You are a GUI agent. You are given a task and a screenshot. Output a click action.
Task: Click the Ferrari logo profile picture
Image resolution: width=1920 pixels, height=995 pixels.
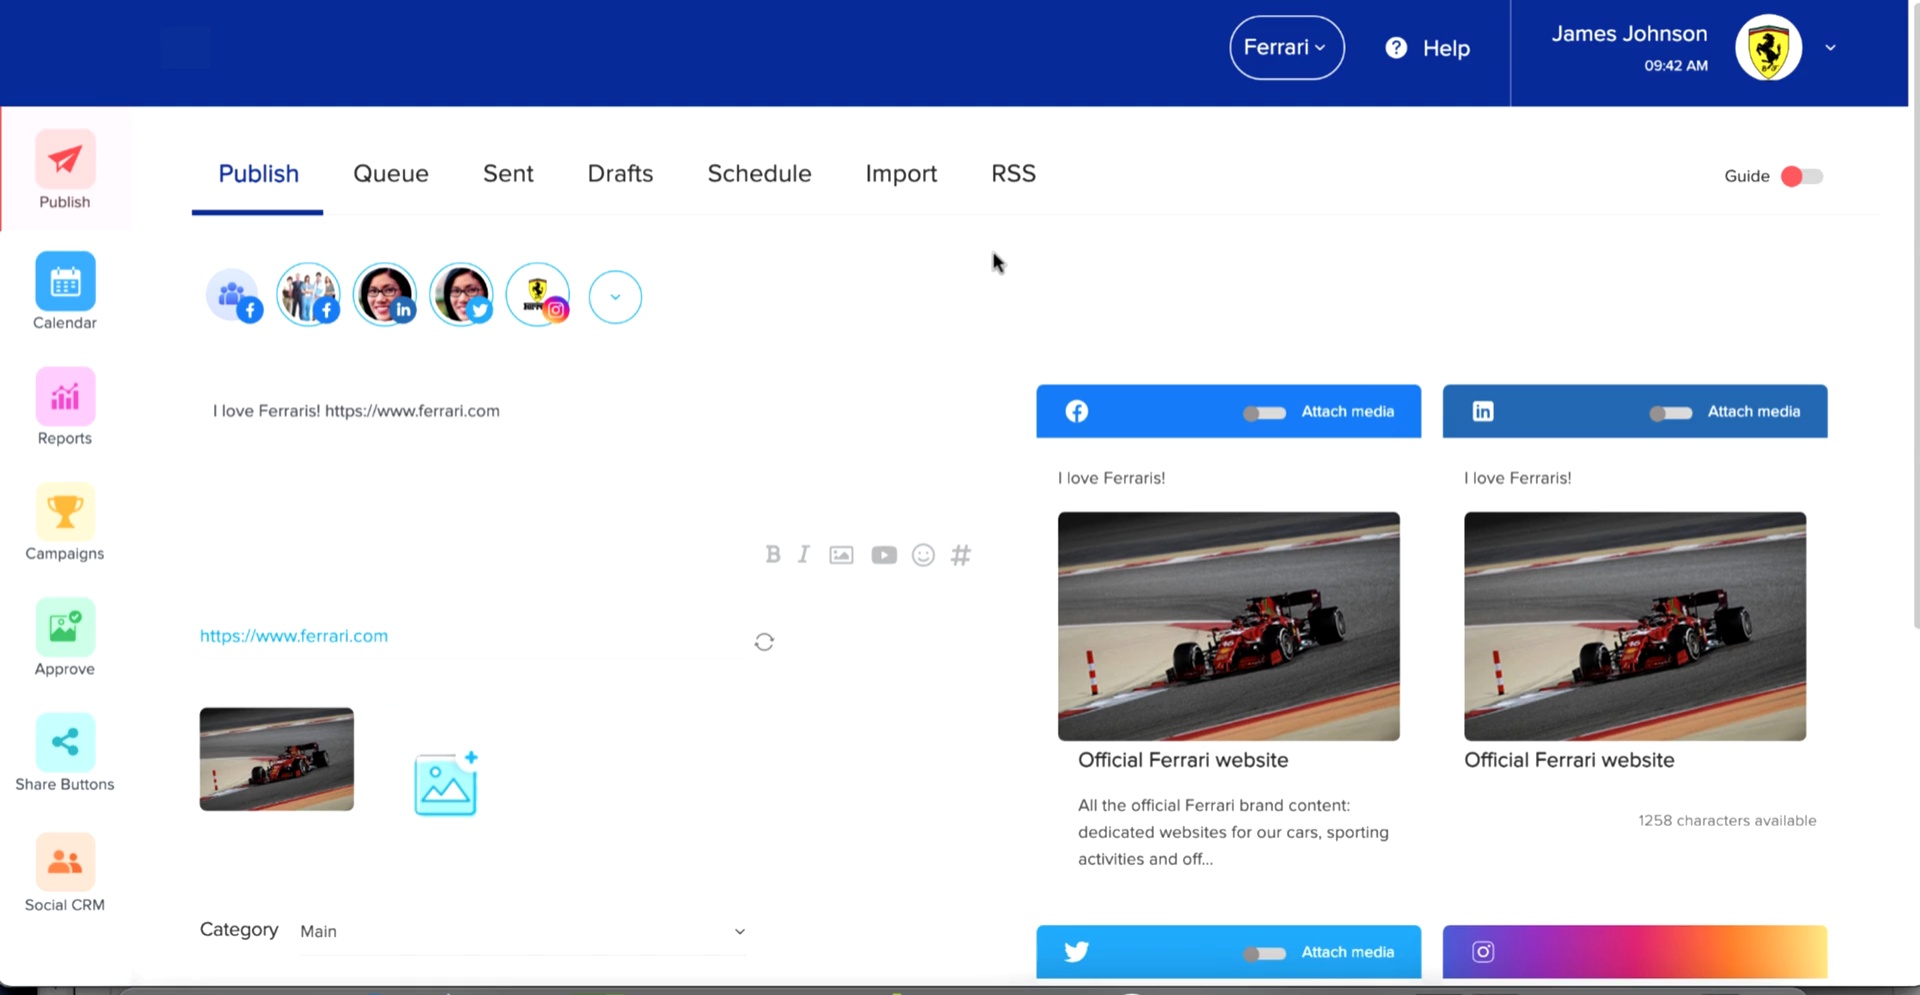click(1768, 47)
